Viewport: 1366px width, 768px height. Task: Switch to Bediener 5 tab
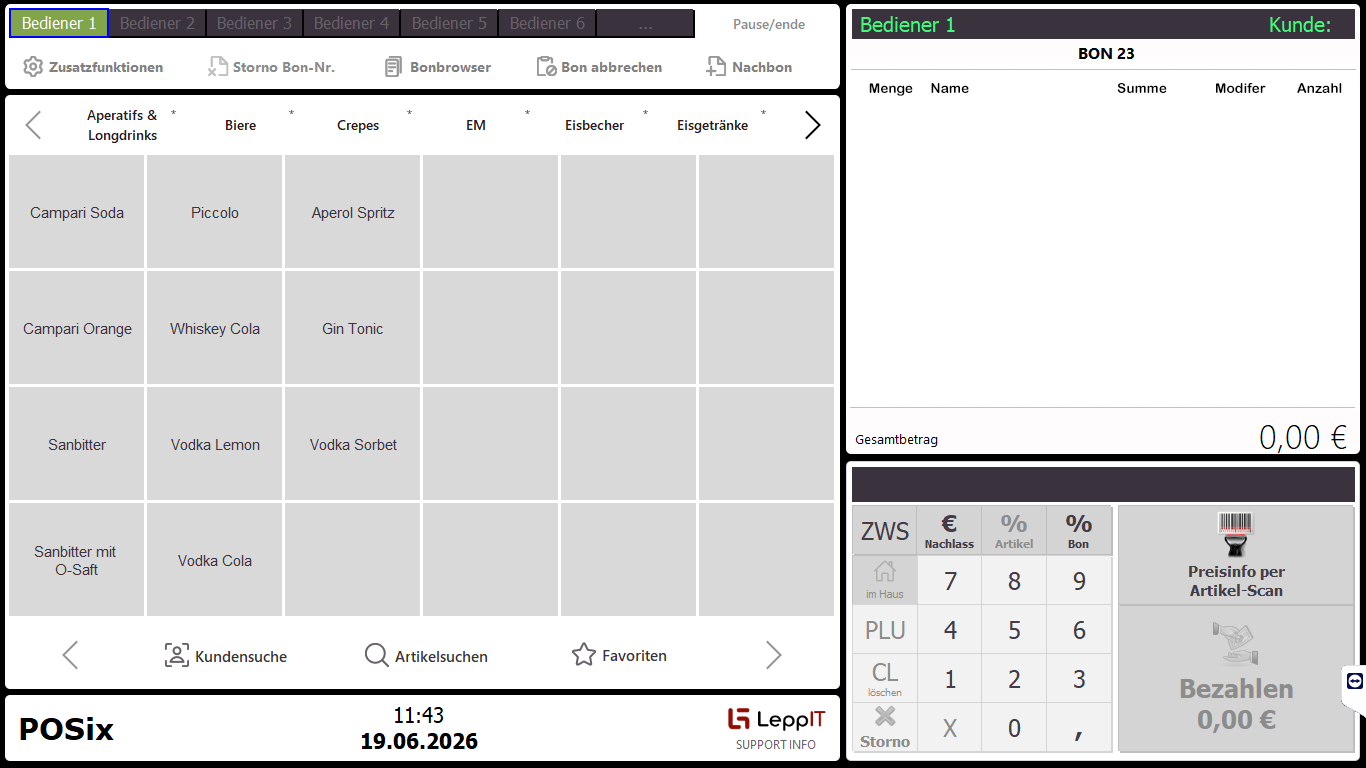pos(449,23)
